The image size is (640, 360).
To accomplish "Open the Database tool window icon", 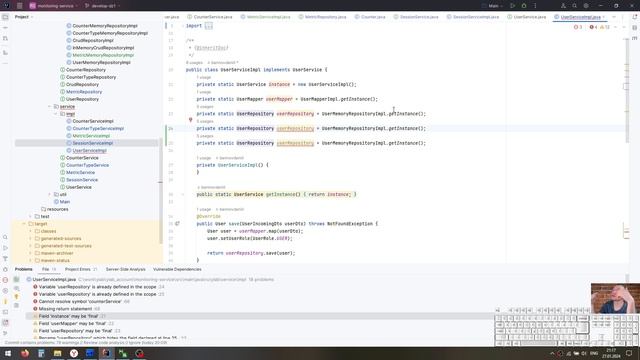I will point(635,28).
